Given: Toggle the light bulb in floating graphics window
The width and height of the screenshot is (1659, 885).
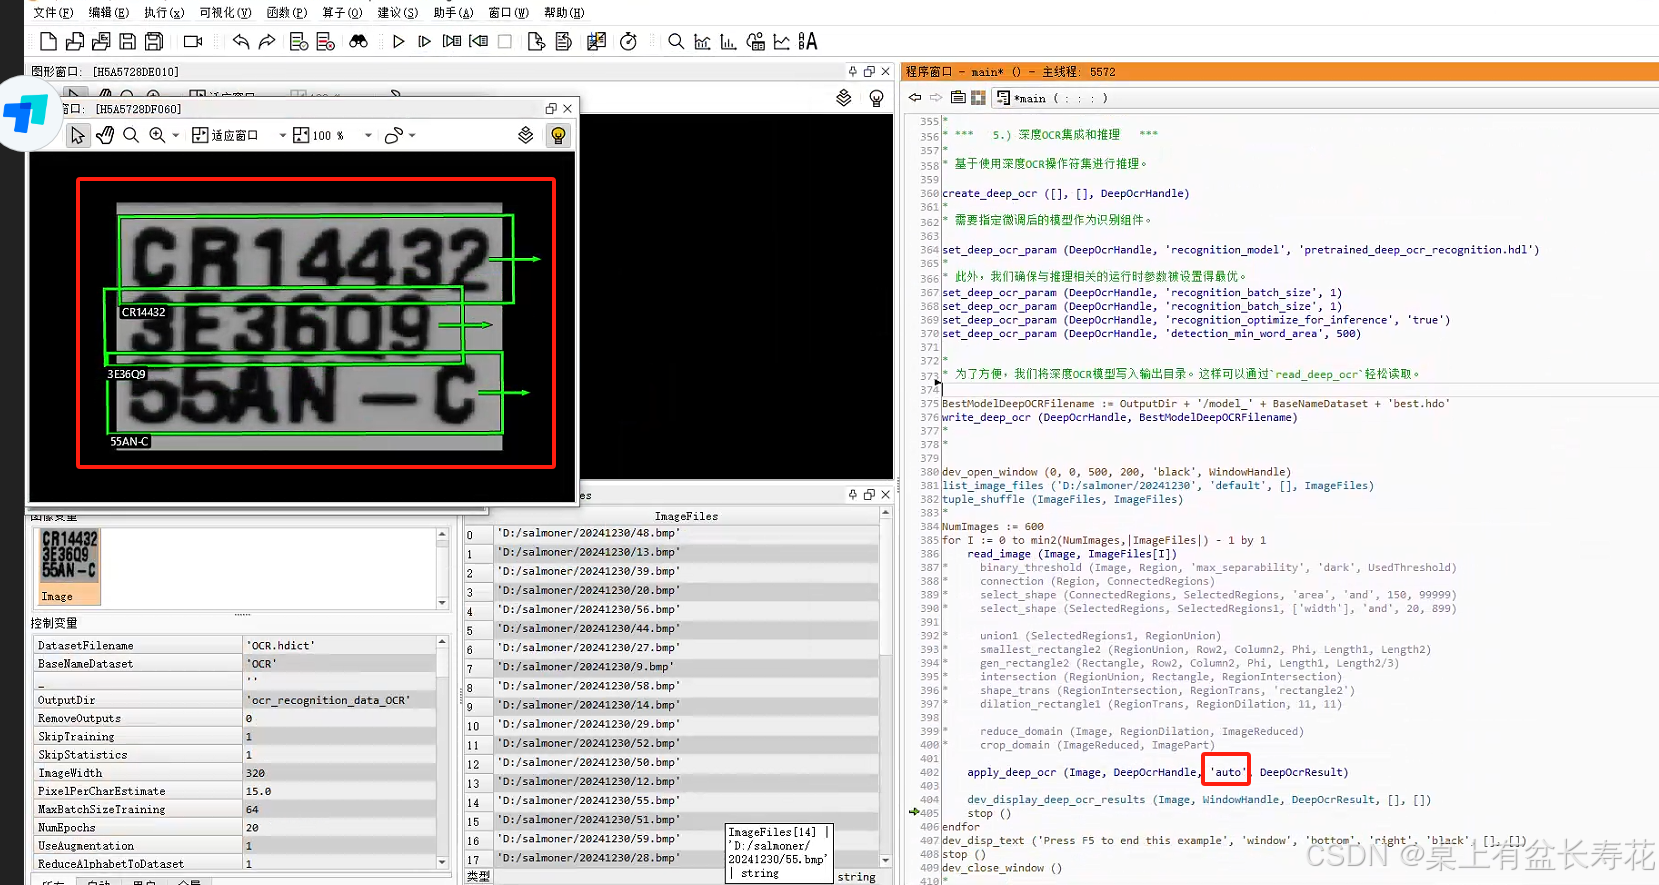Looking at the screenshot, I should (558, 135).
